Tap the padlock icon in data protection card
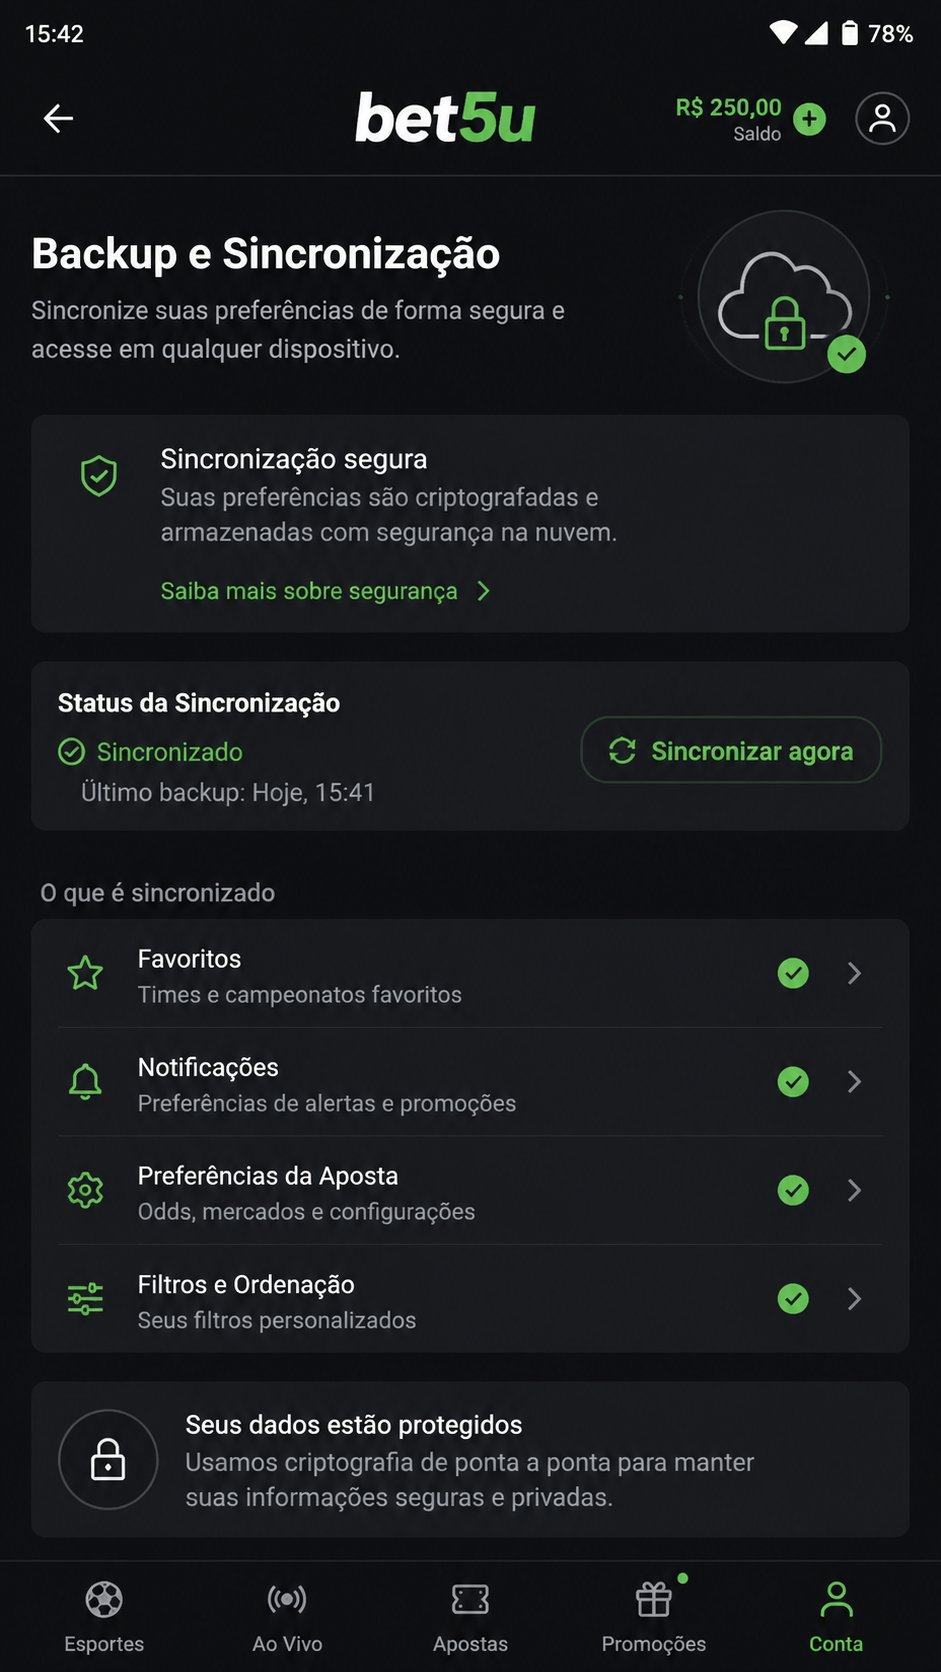 click(x=108, y=1459)
